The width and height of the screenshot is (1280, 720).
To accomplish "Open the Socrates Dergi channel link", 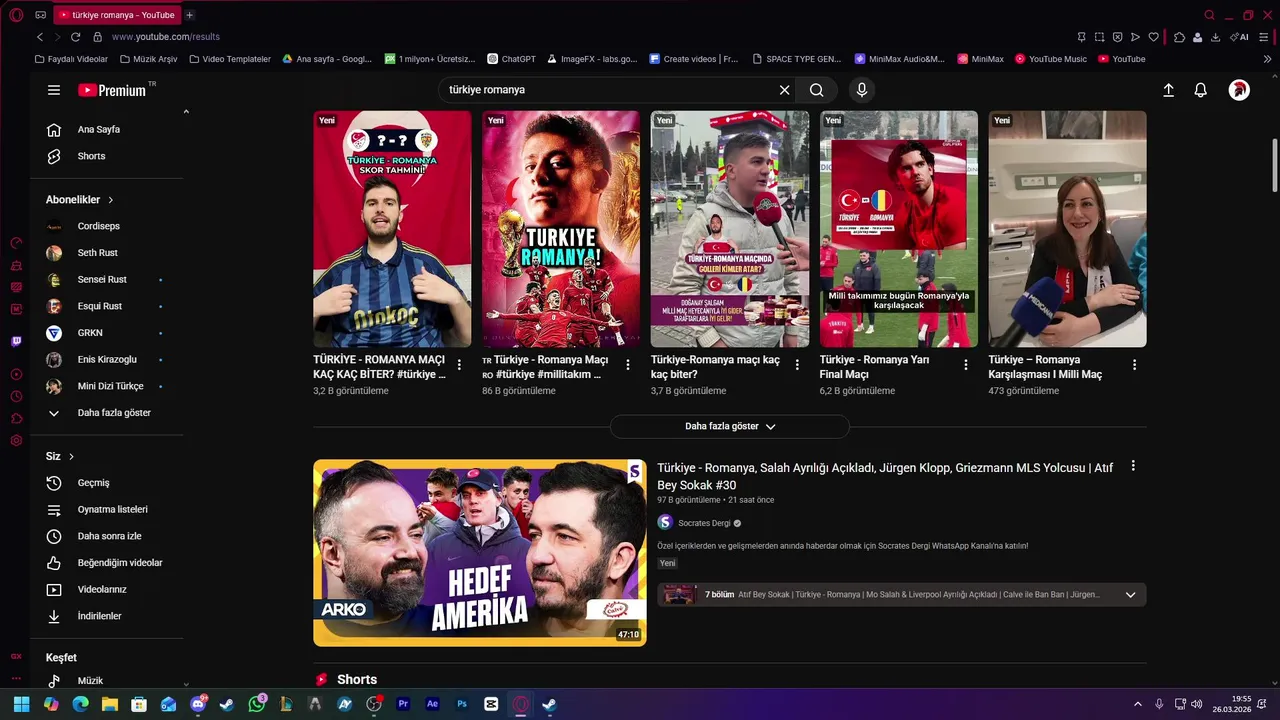I will pos(703,523).
